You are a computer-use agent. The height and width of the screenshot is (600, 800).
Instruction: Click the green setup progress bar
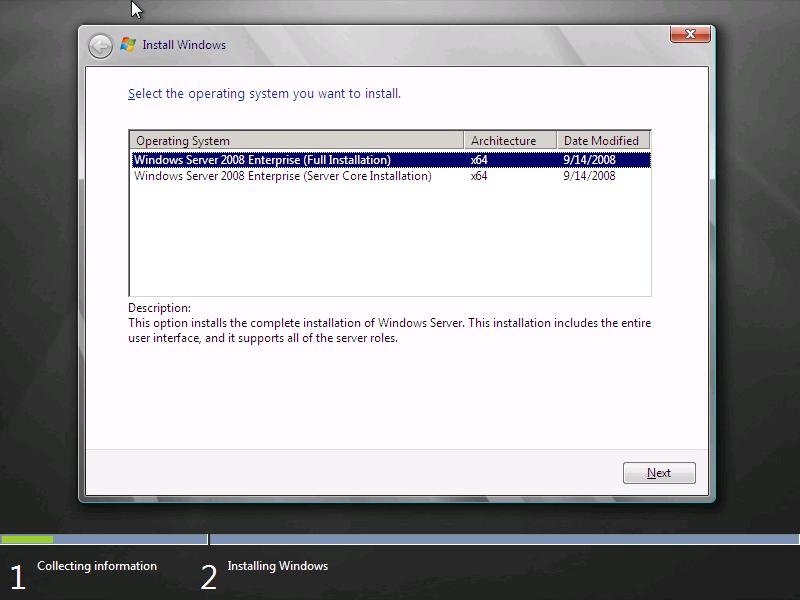[27, 539]
